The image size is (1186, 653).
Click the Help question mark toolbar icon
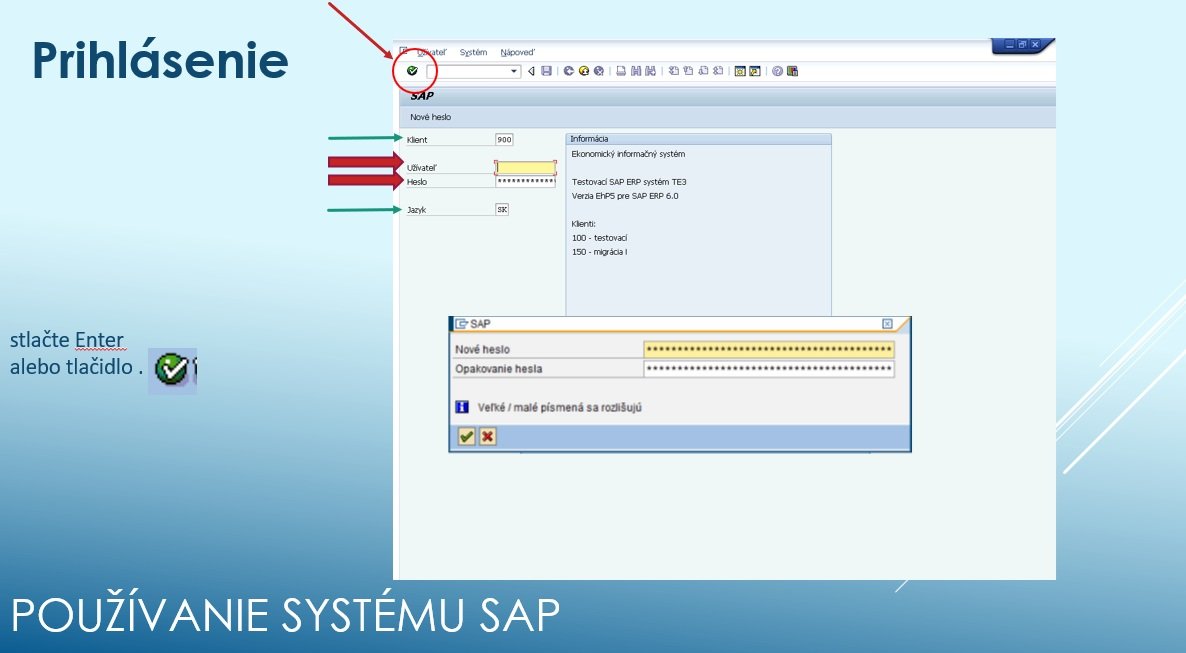coord(777,71)
